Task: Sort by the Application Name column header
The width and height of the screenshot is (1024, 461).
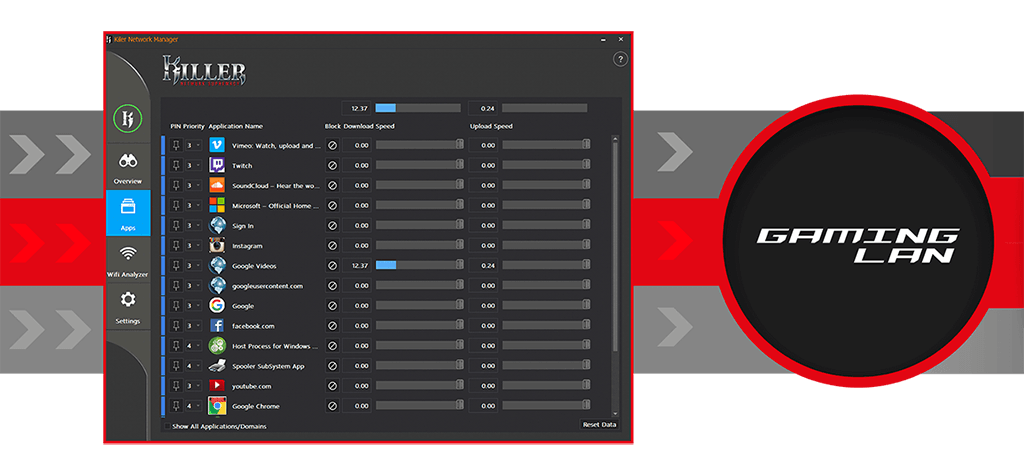Action: click(235, 126)
